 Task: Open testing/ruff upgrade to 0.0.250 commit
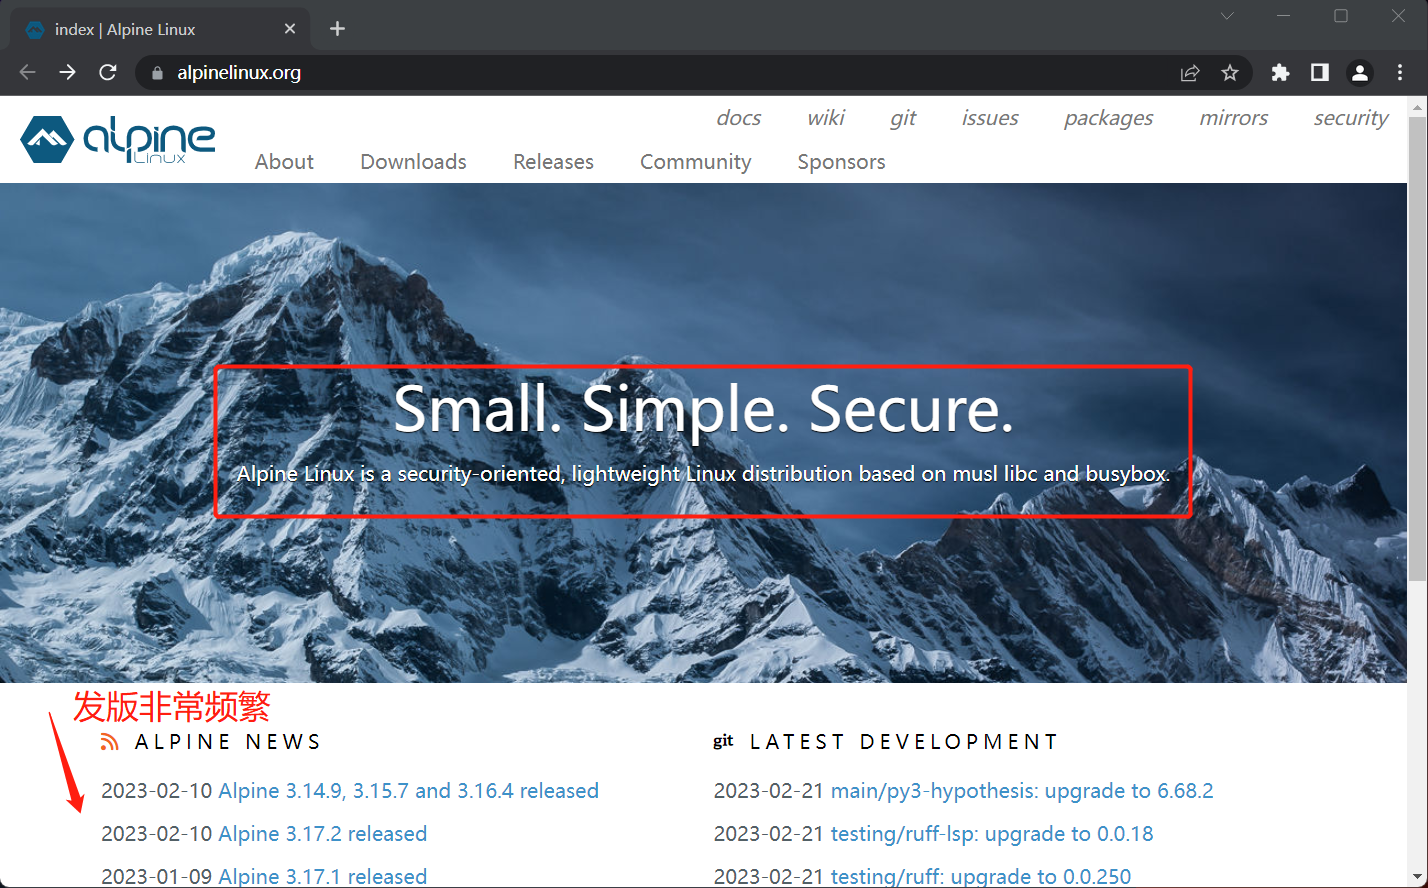tap(981, 876)
